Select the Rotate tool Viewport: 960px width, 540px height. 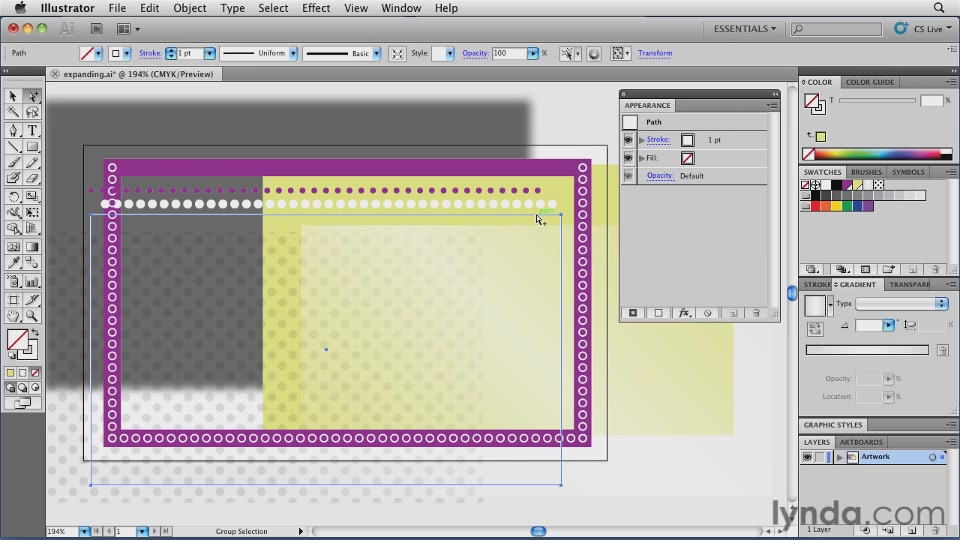point(13,197)
